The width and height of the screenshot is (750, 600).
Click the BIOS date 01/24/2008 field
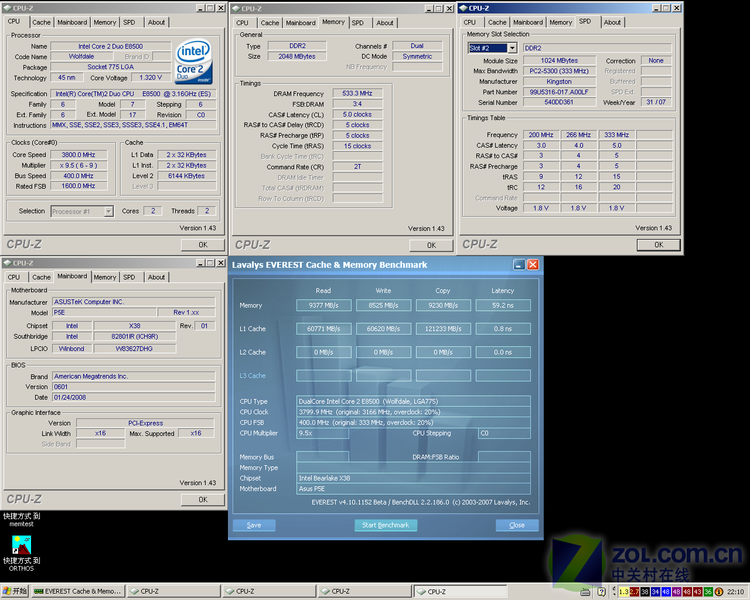point(133,398)
